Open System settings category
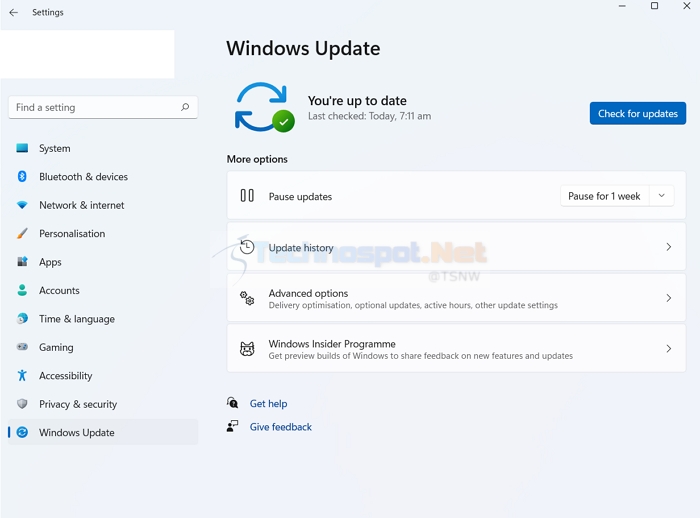This screenshot has height=518, width=700. point(103,148)
